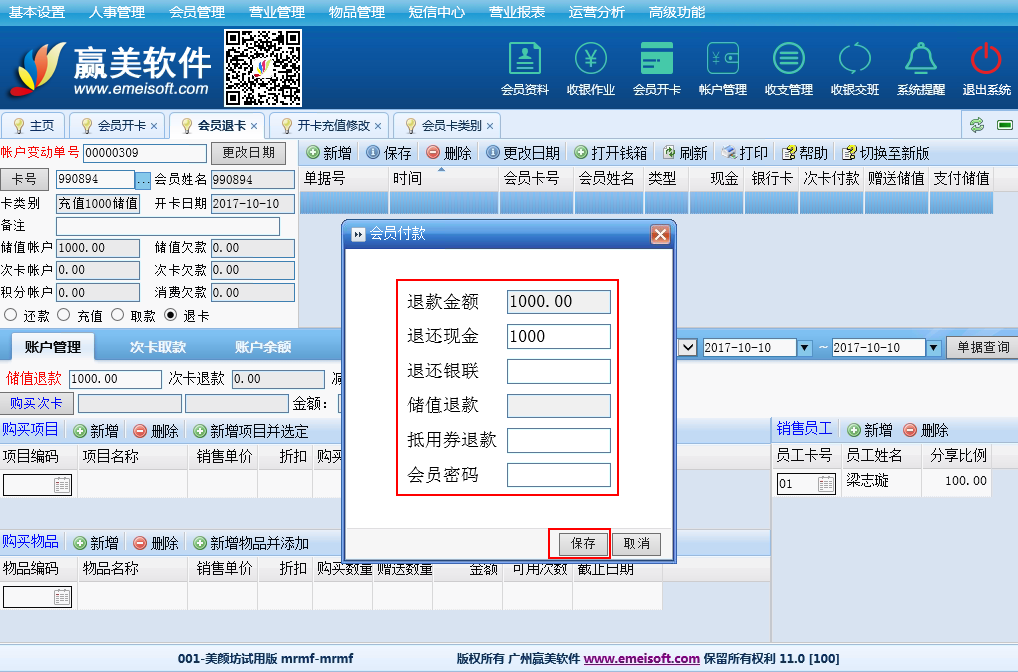Image resolution: width=1018 pixels, height=672 pixels.
Task: Expand the end date dropdown arrow
Action: (933, 348)
